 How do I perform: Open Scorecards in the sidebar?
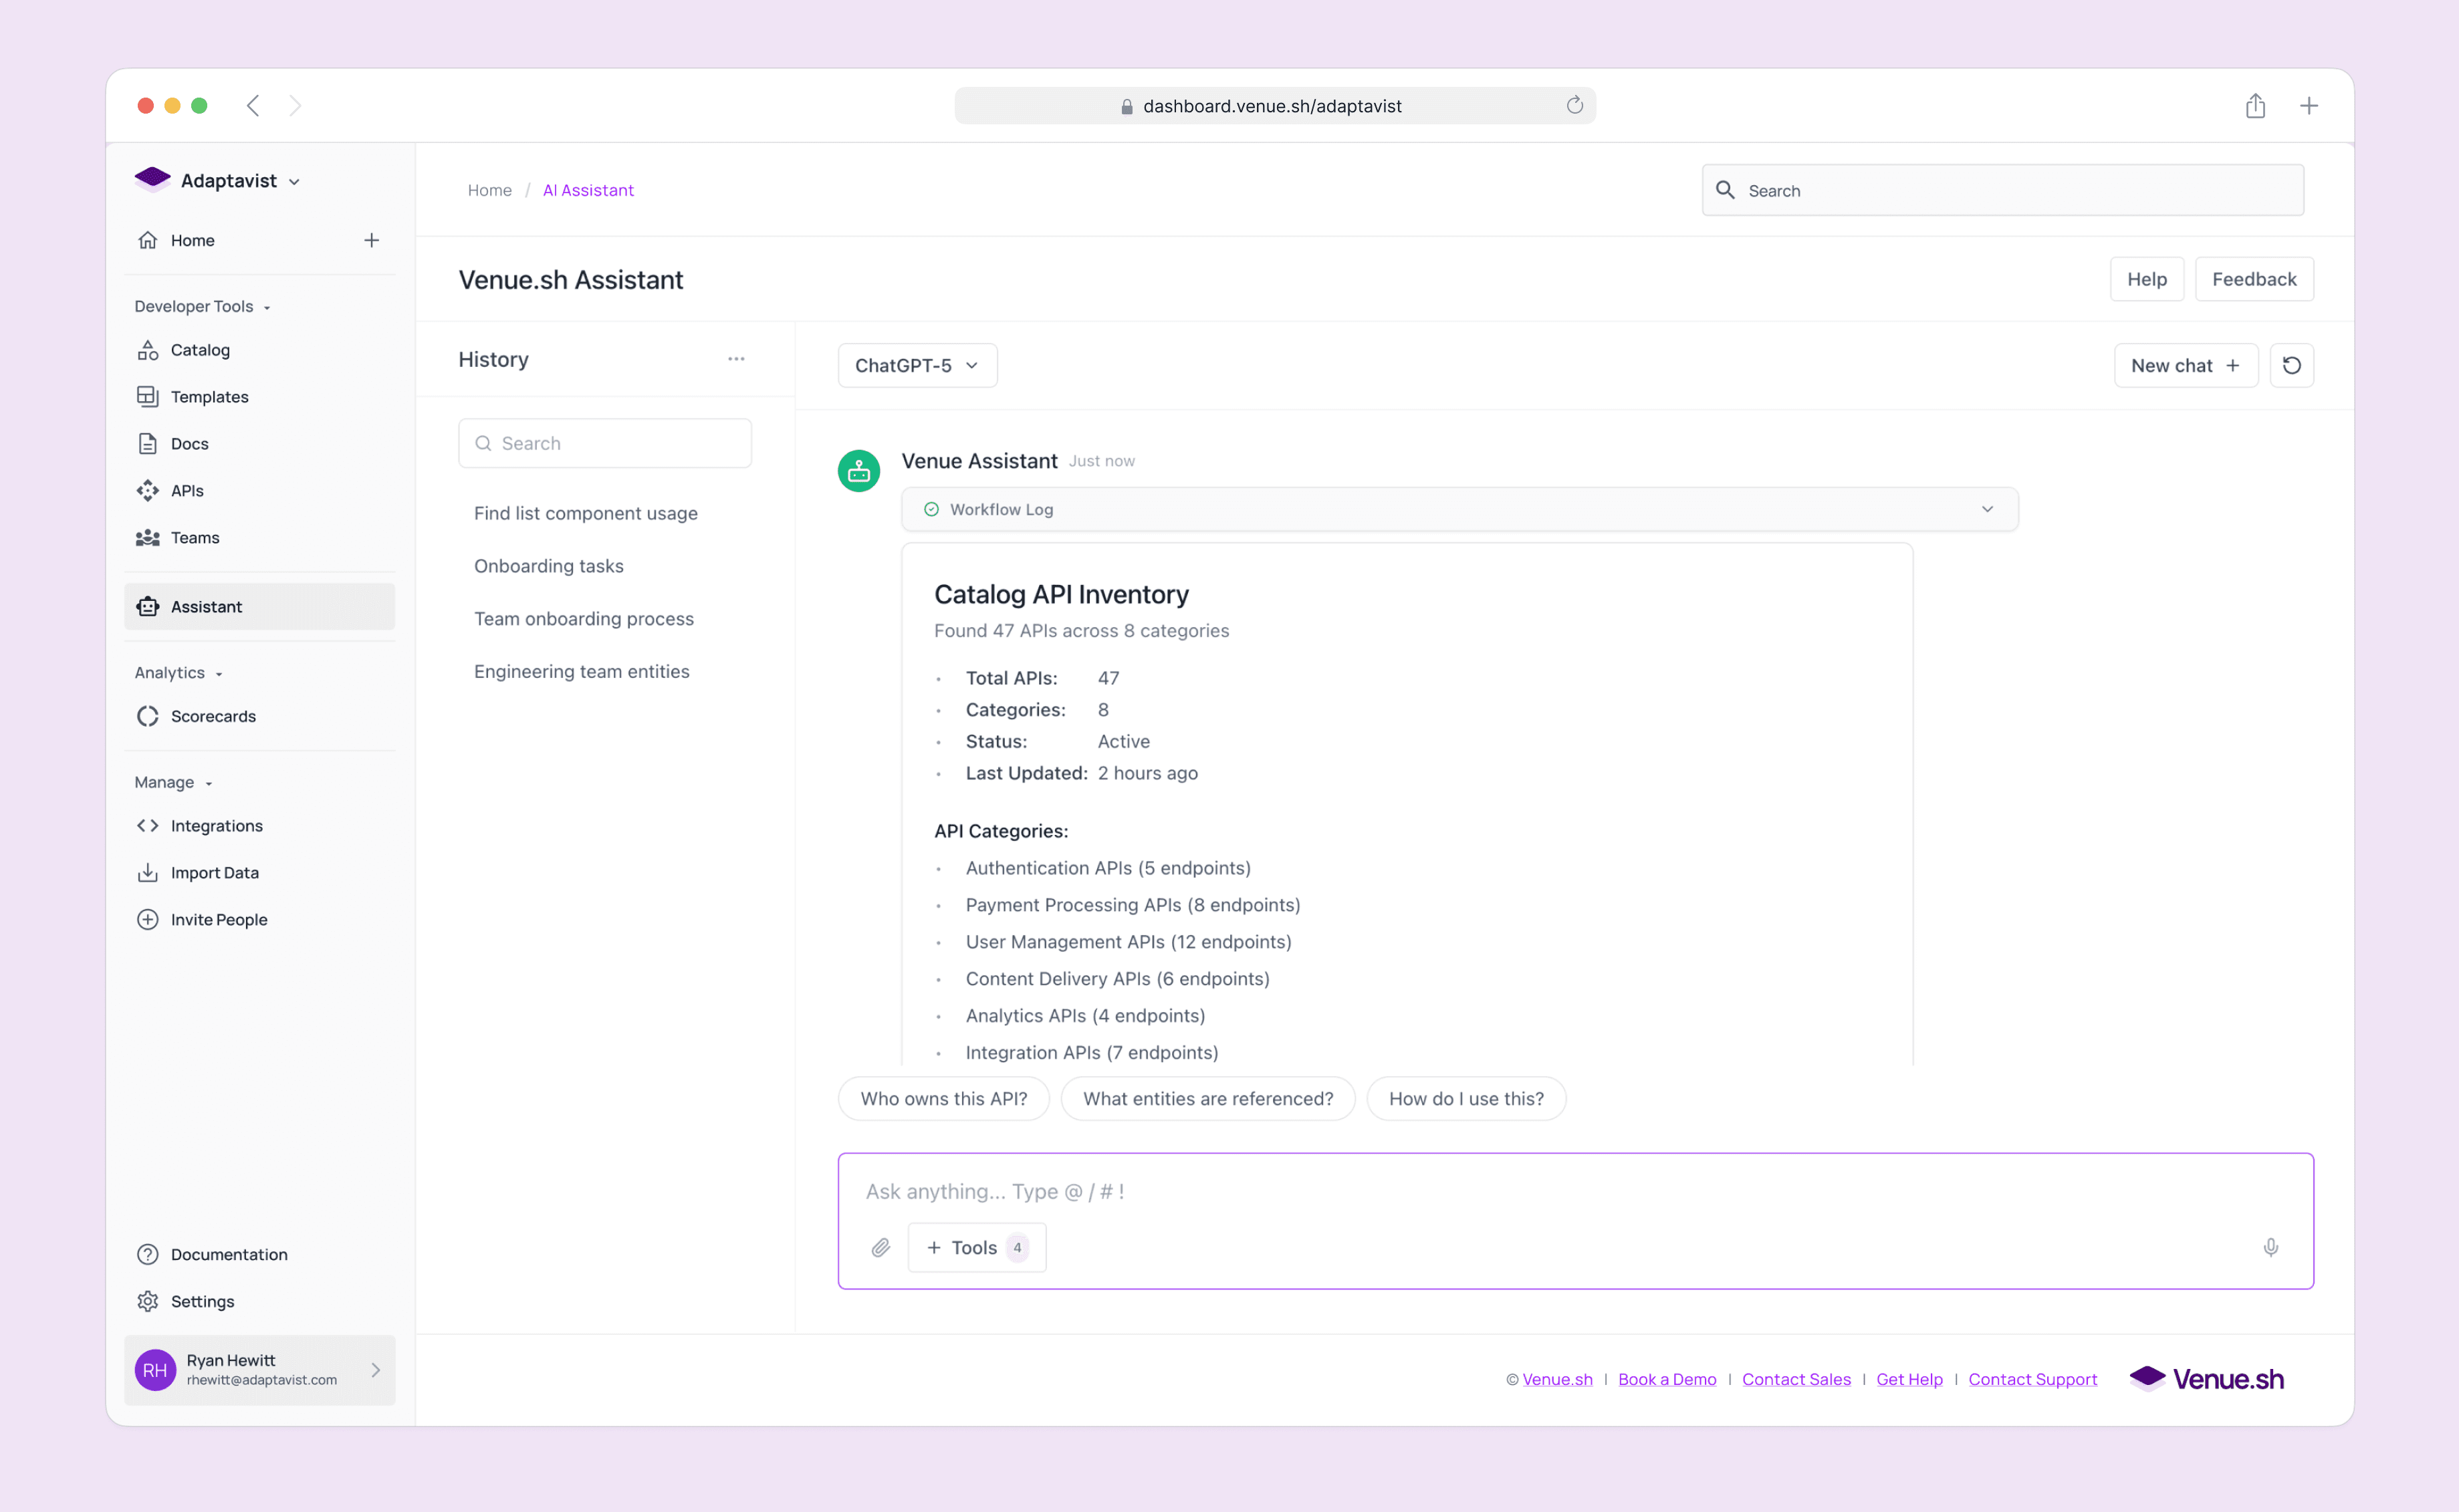213,716
